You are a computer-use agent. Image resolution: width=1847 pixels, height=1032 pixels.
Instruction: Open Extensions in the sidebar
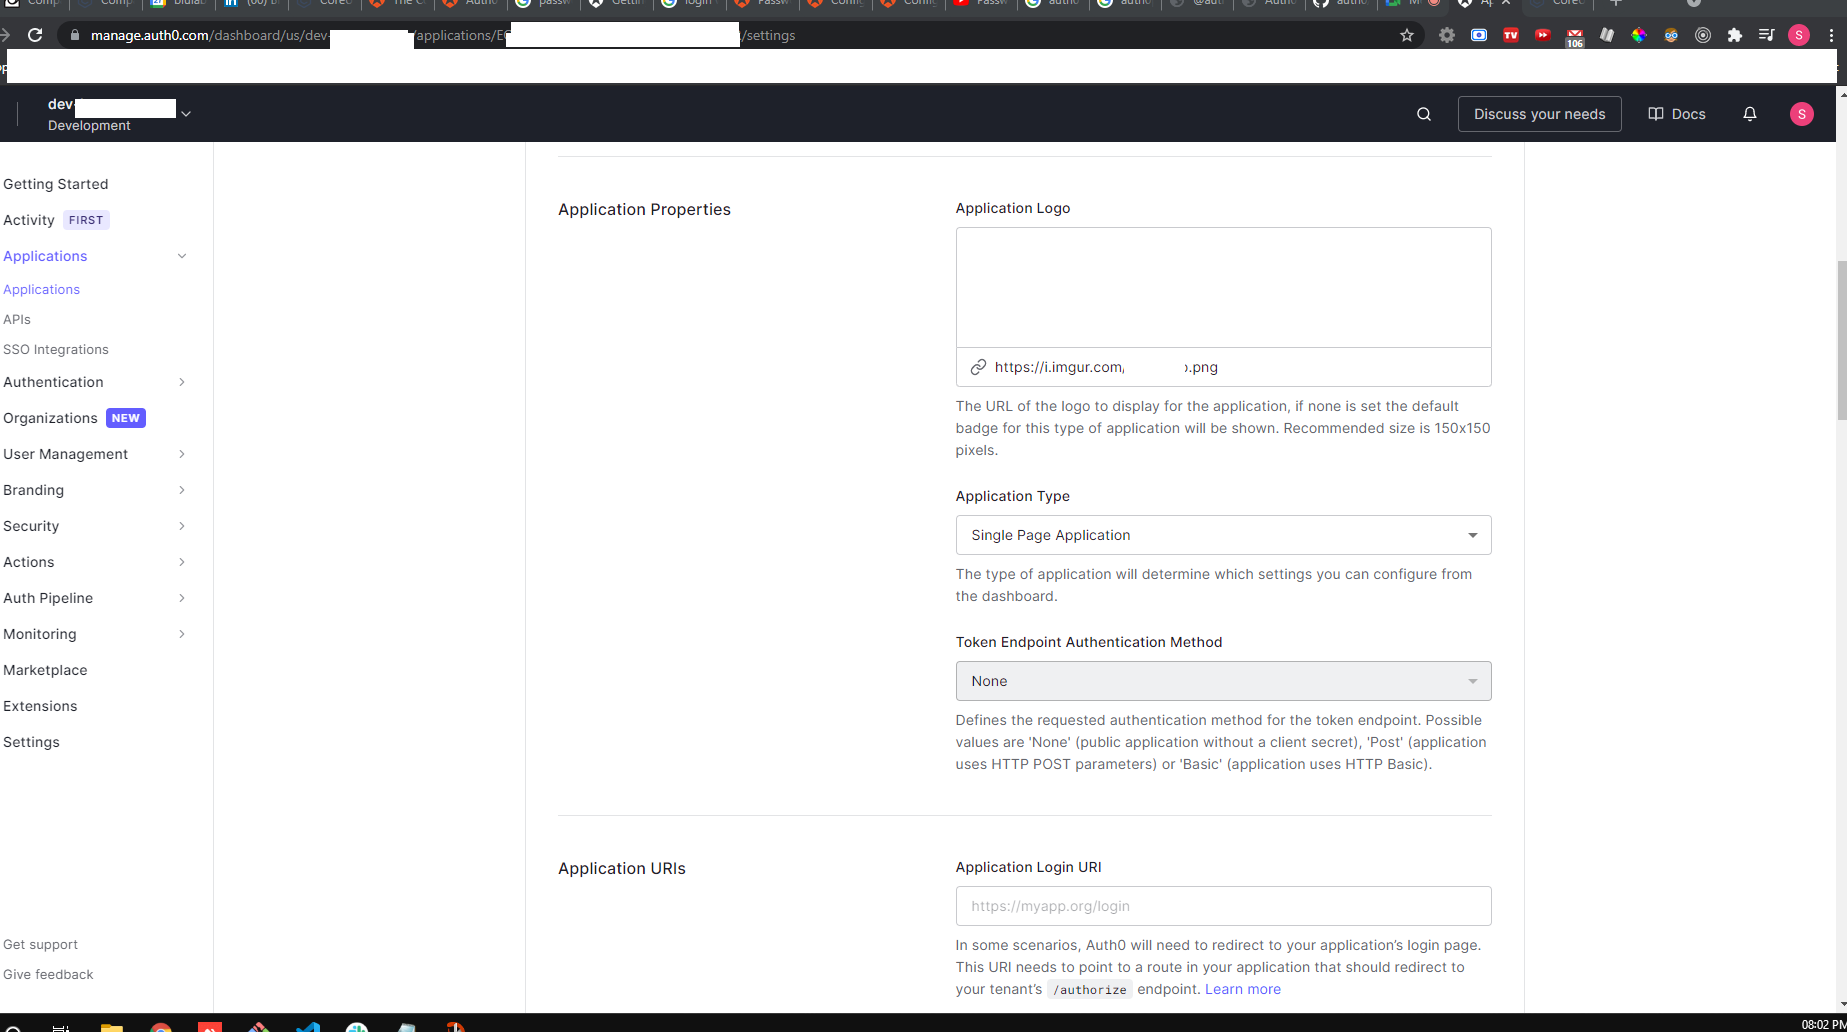pyautogui.click(x=40, y=706)
